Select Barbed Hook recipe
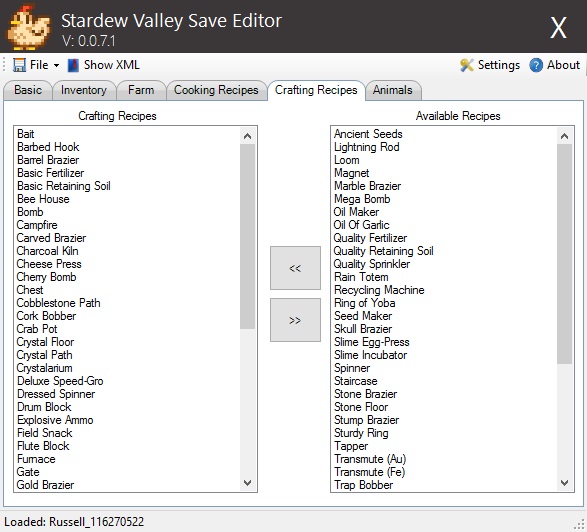 (48, 147)
